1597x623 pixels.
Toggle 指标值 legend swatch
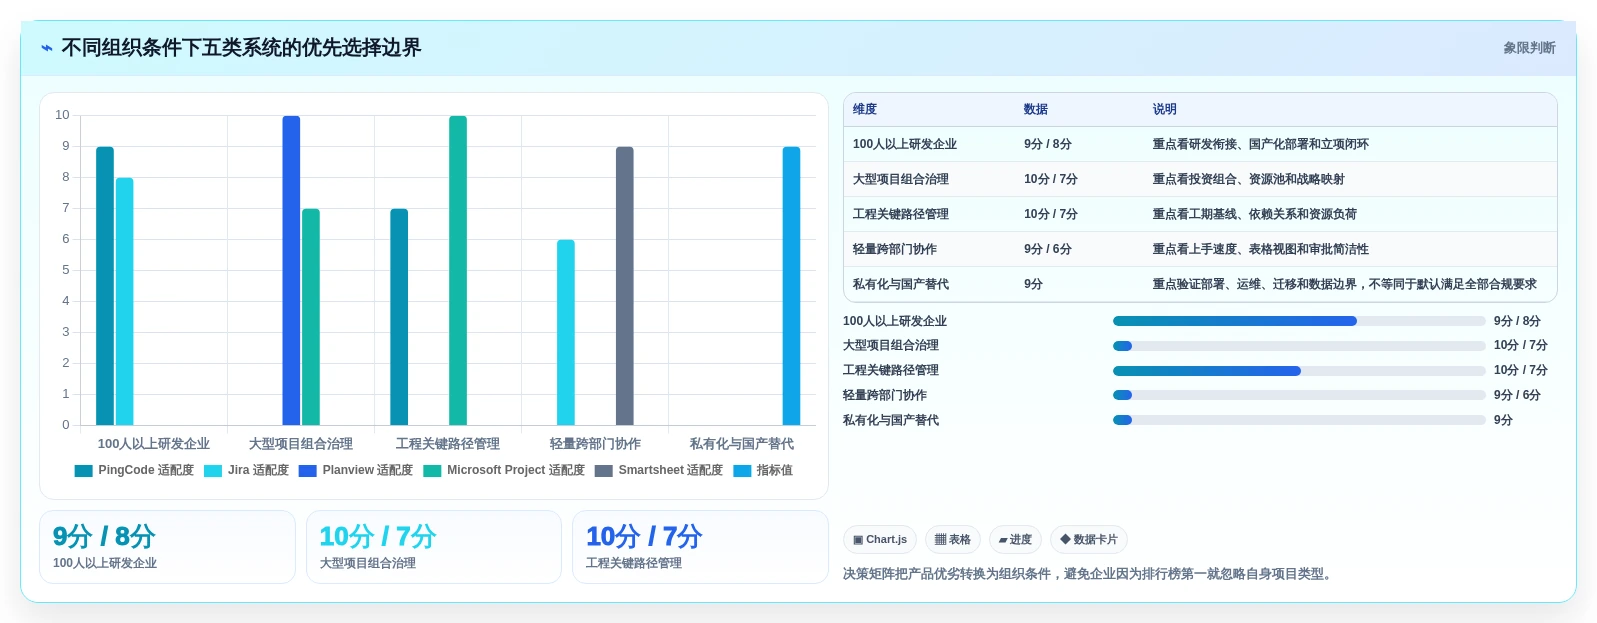742,471
